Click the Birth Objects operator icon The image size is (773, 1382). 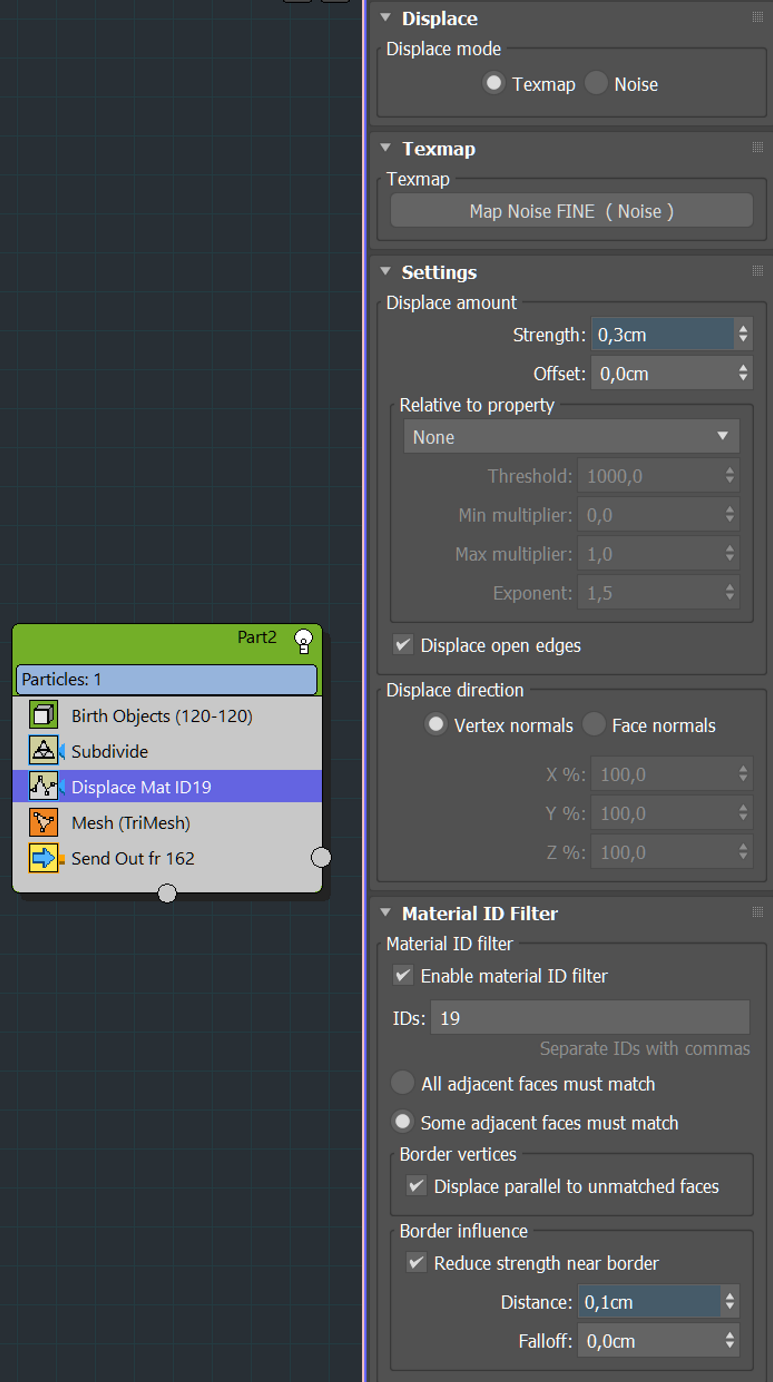coord(43,715)
